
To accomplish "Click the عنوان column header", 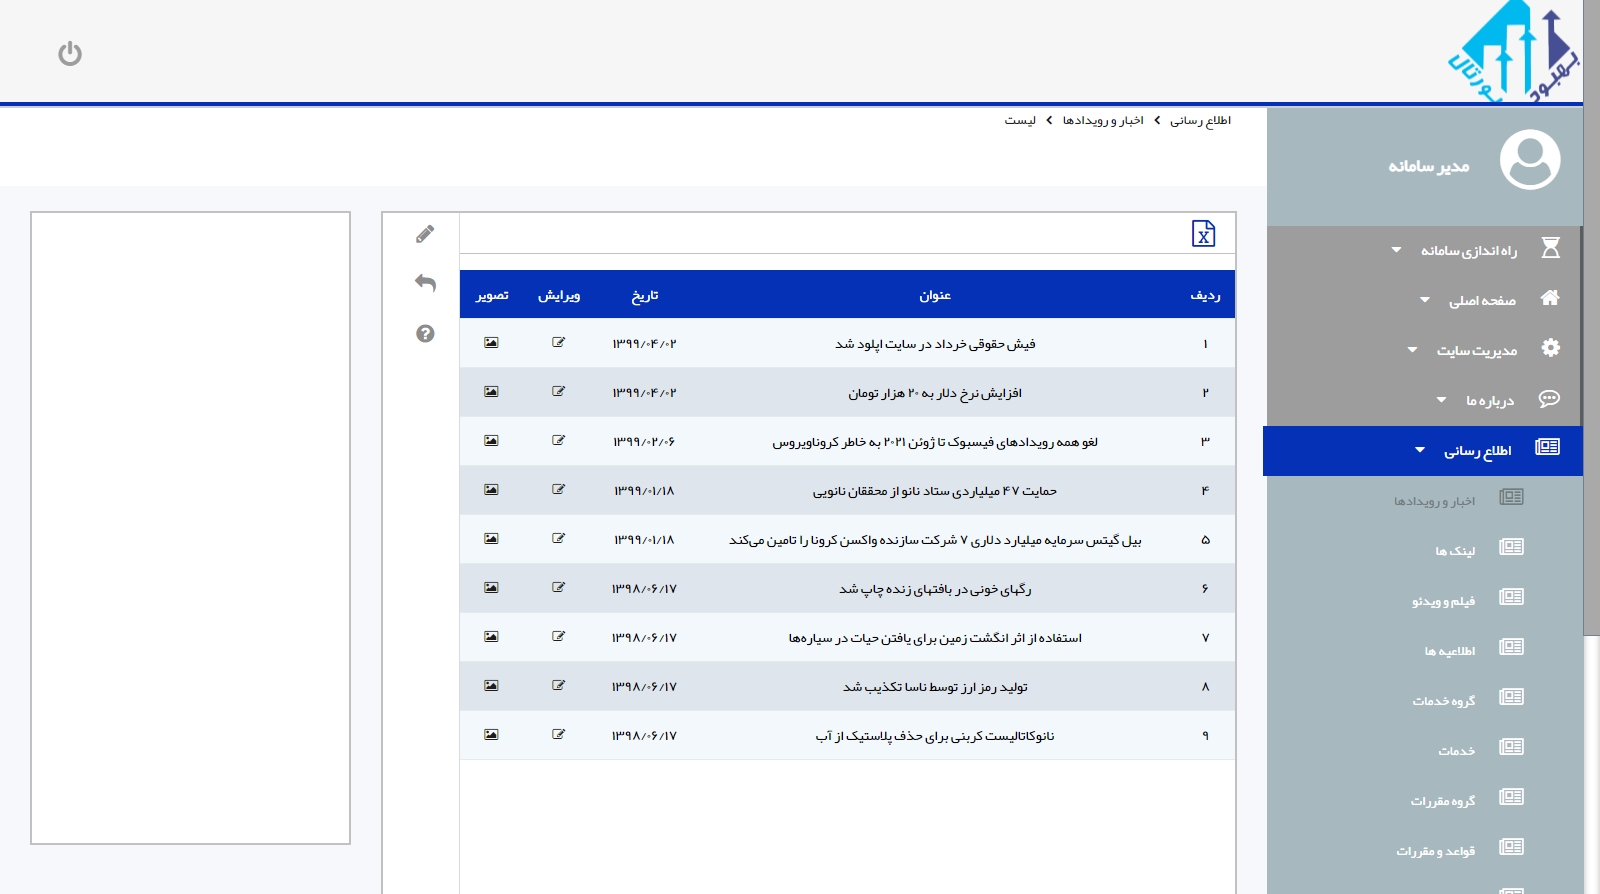I will (x=935, y=295).
